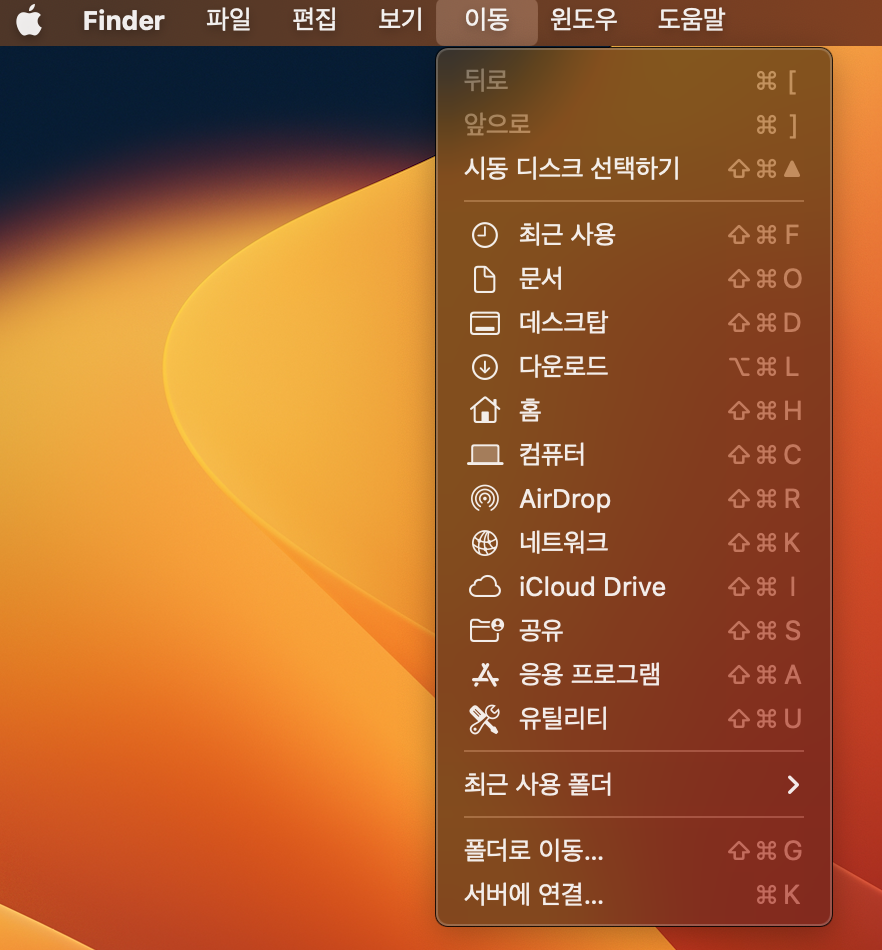This screenshot has width=882, height=950.
Task: Open the 윈도우 menu
Action: 582,21
